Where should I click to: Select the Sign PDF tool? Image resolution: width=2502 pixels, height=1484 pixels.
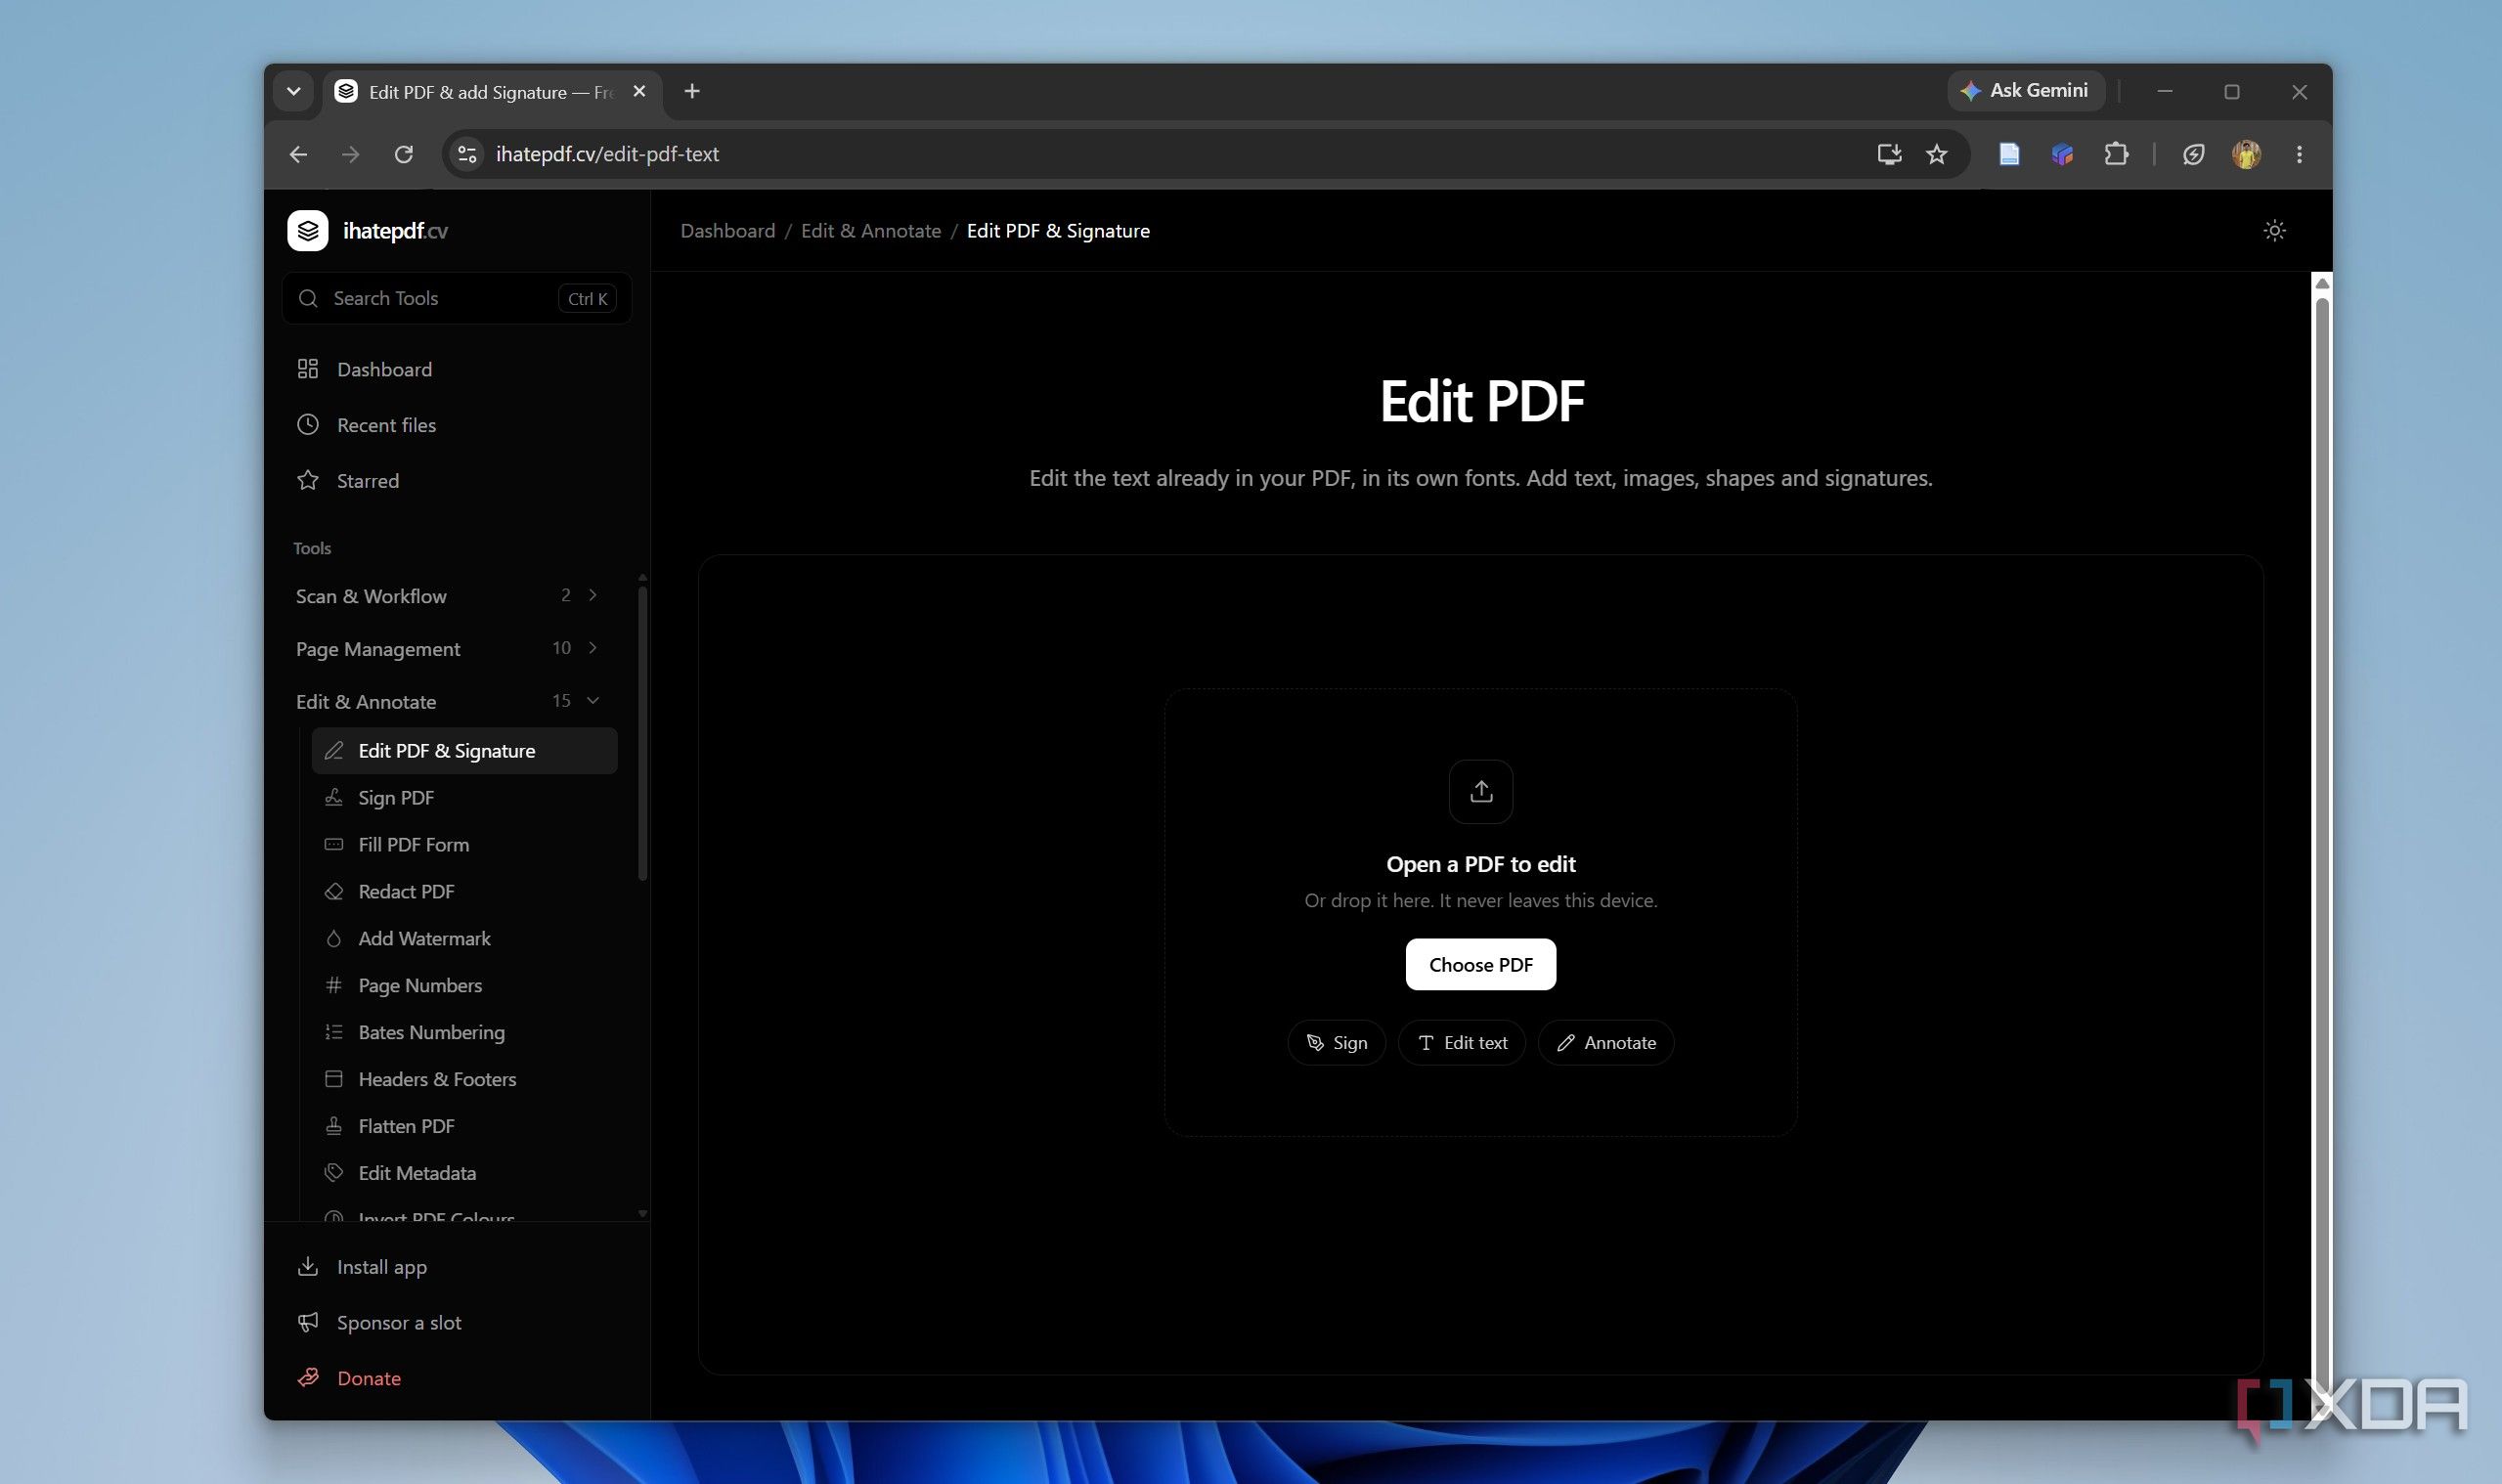click(464, 798)
